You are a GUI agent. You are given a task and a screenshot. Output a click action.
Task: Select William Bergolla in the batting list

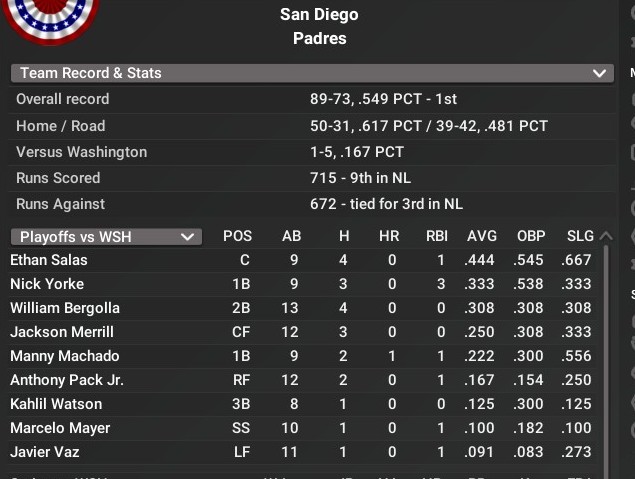[65, 308]
